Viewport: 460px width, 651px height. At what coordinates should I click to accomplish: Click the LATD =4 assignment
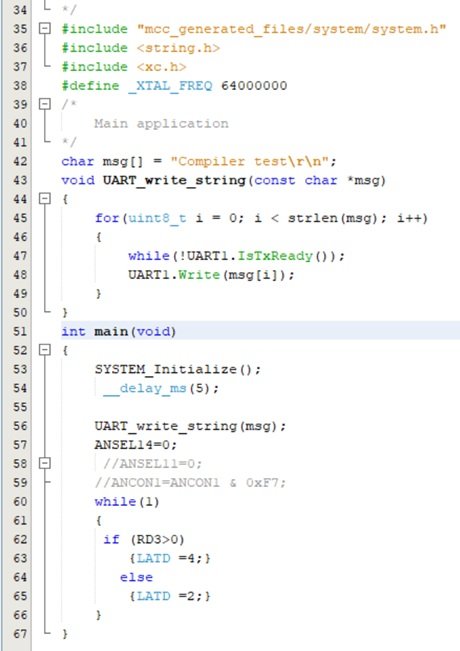click(x=169, y=558)
